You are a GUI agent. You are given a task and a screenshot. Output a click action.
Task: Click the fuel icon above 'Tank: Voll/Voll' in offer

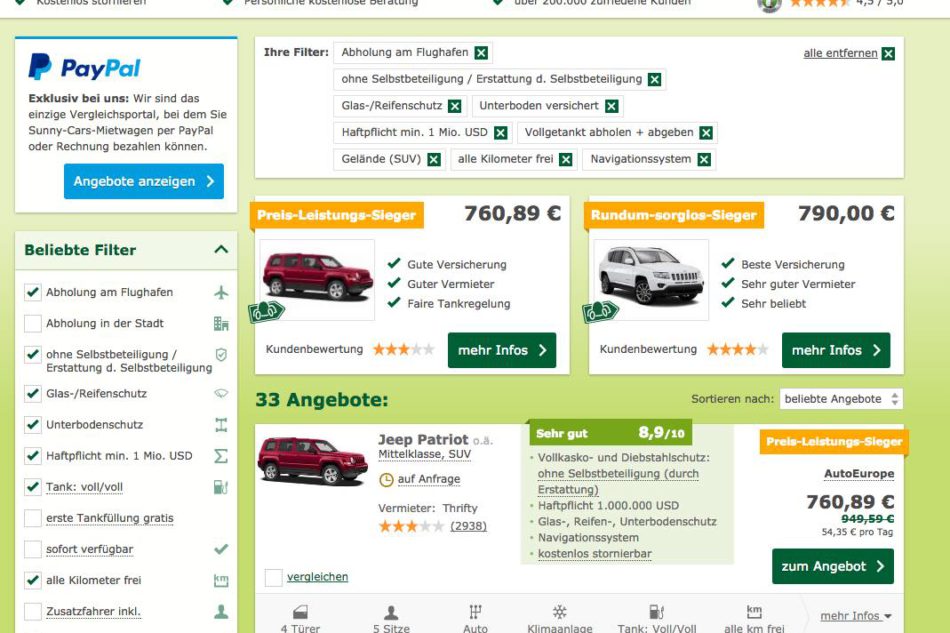tap(657, 612)
